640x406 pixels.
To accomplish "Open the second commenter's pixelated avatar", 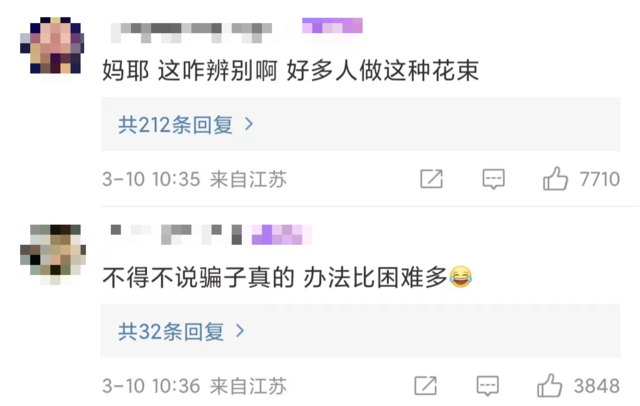I will (53, 254).
